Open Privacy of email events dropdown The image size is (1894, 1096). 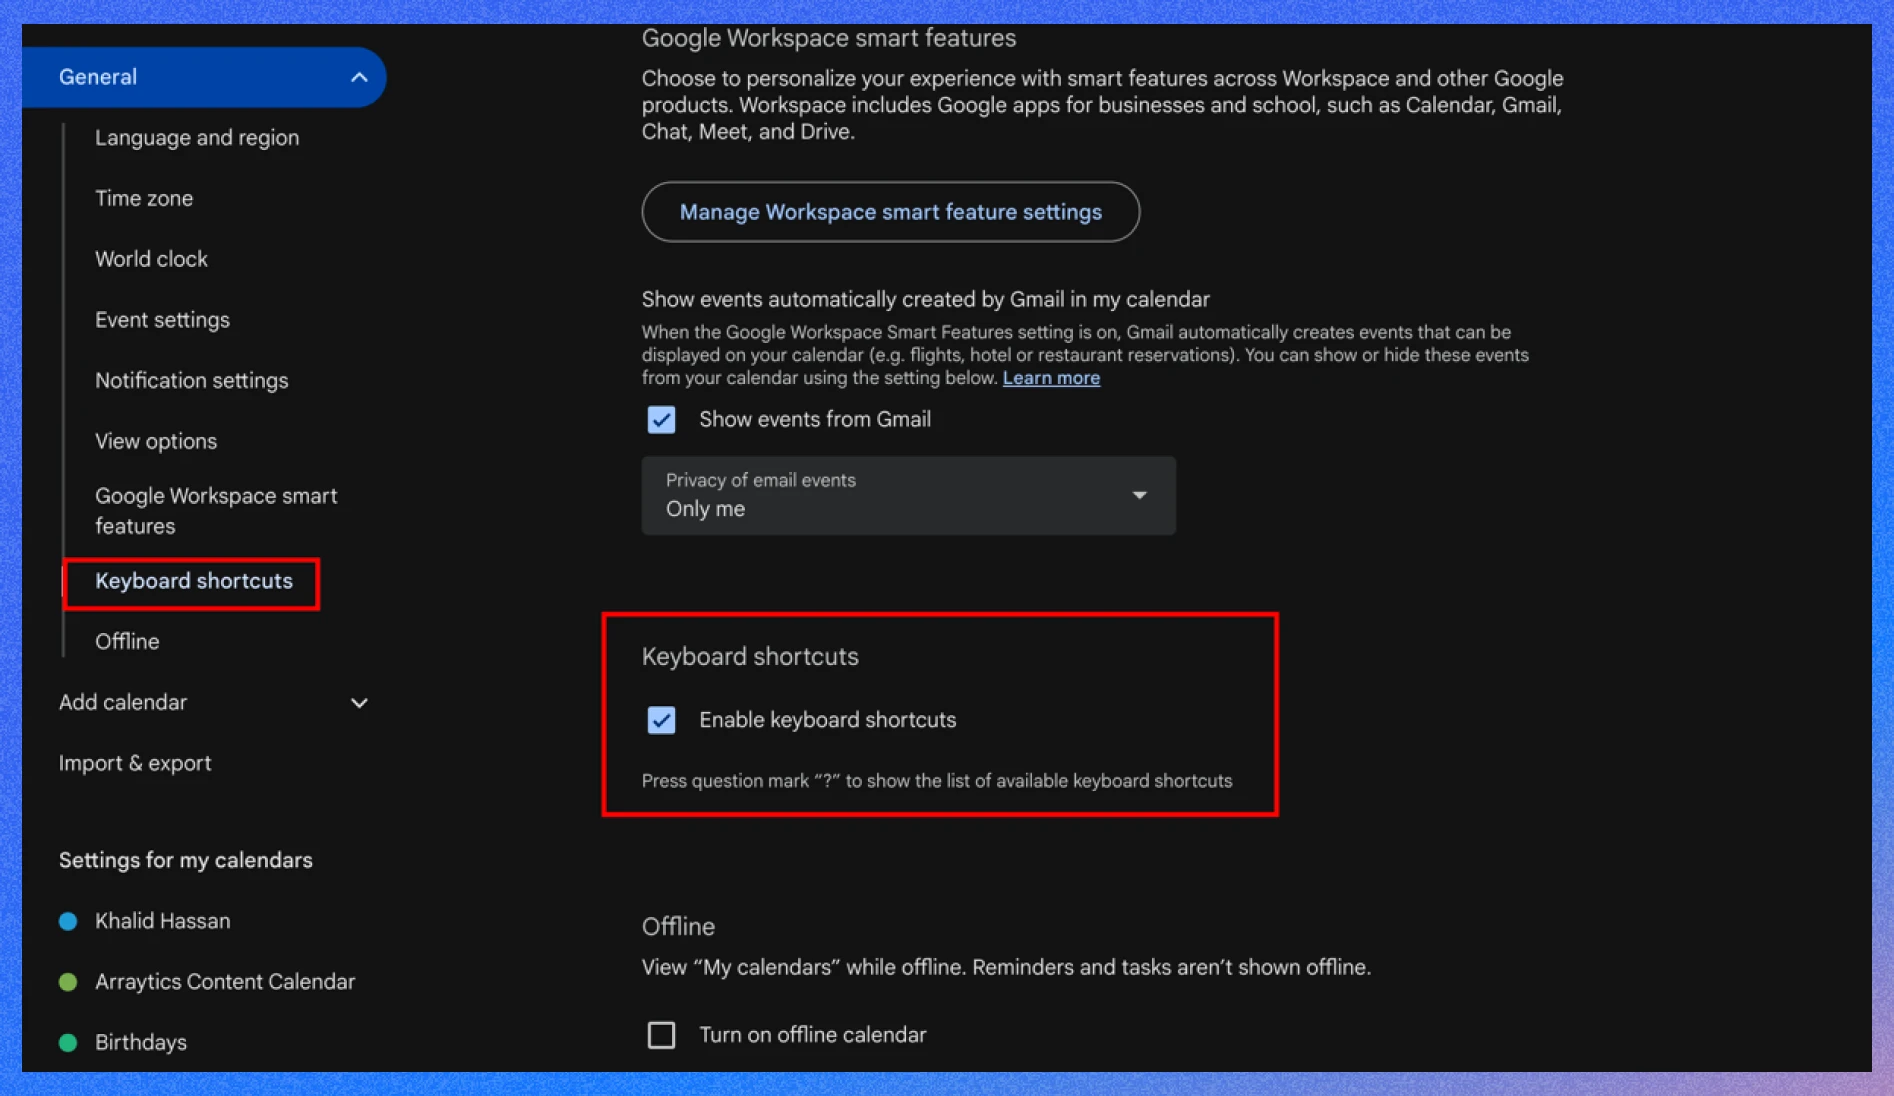908,496
